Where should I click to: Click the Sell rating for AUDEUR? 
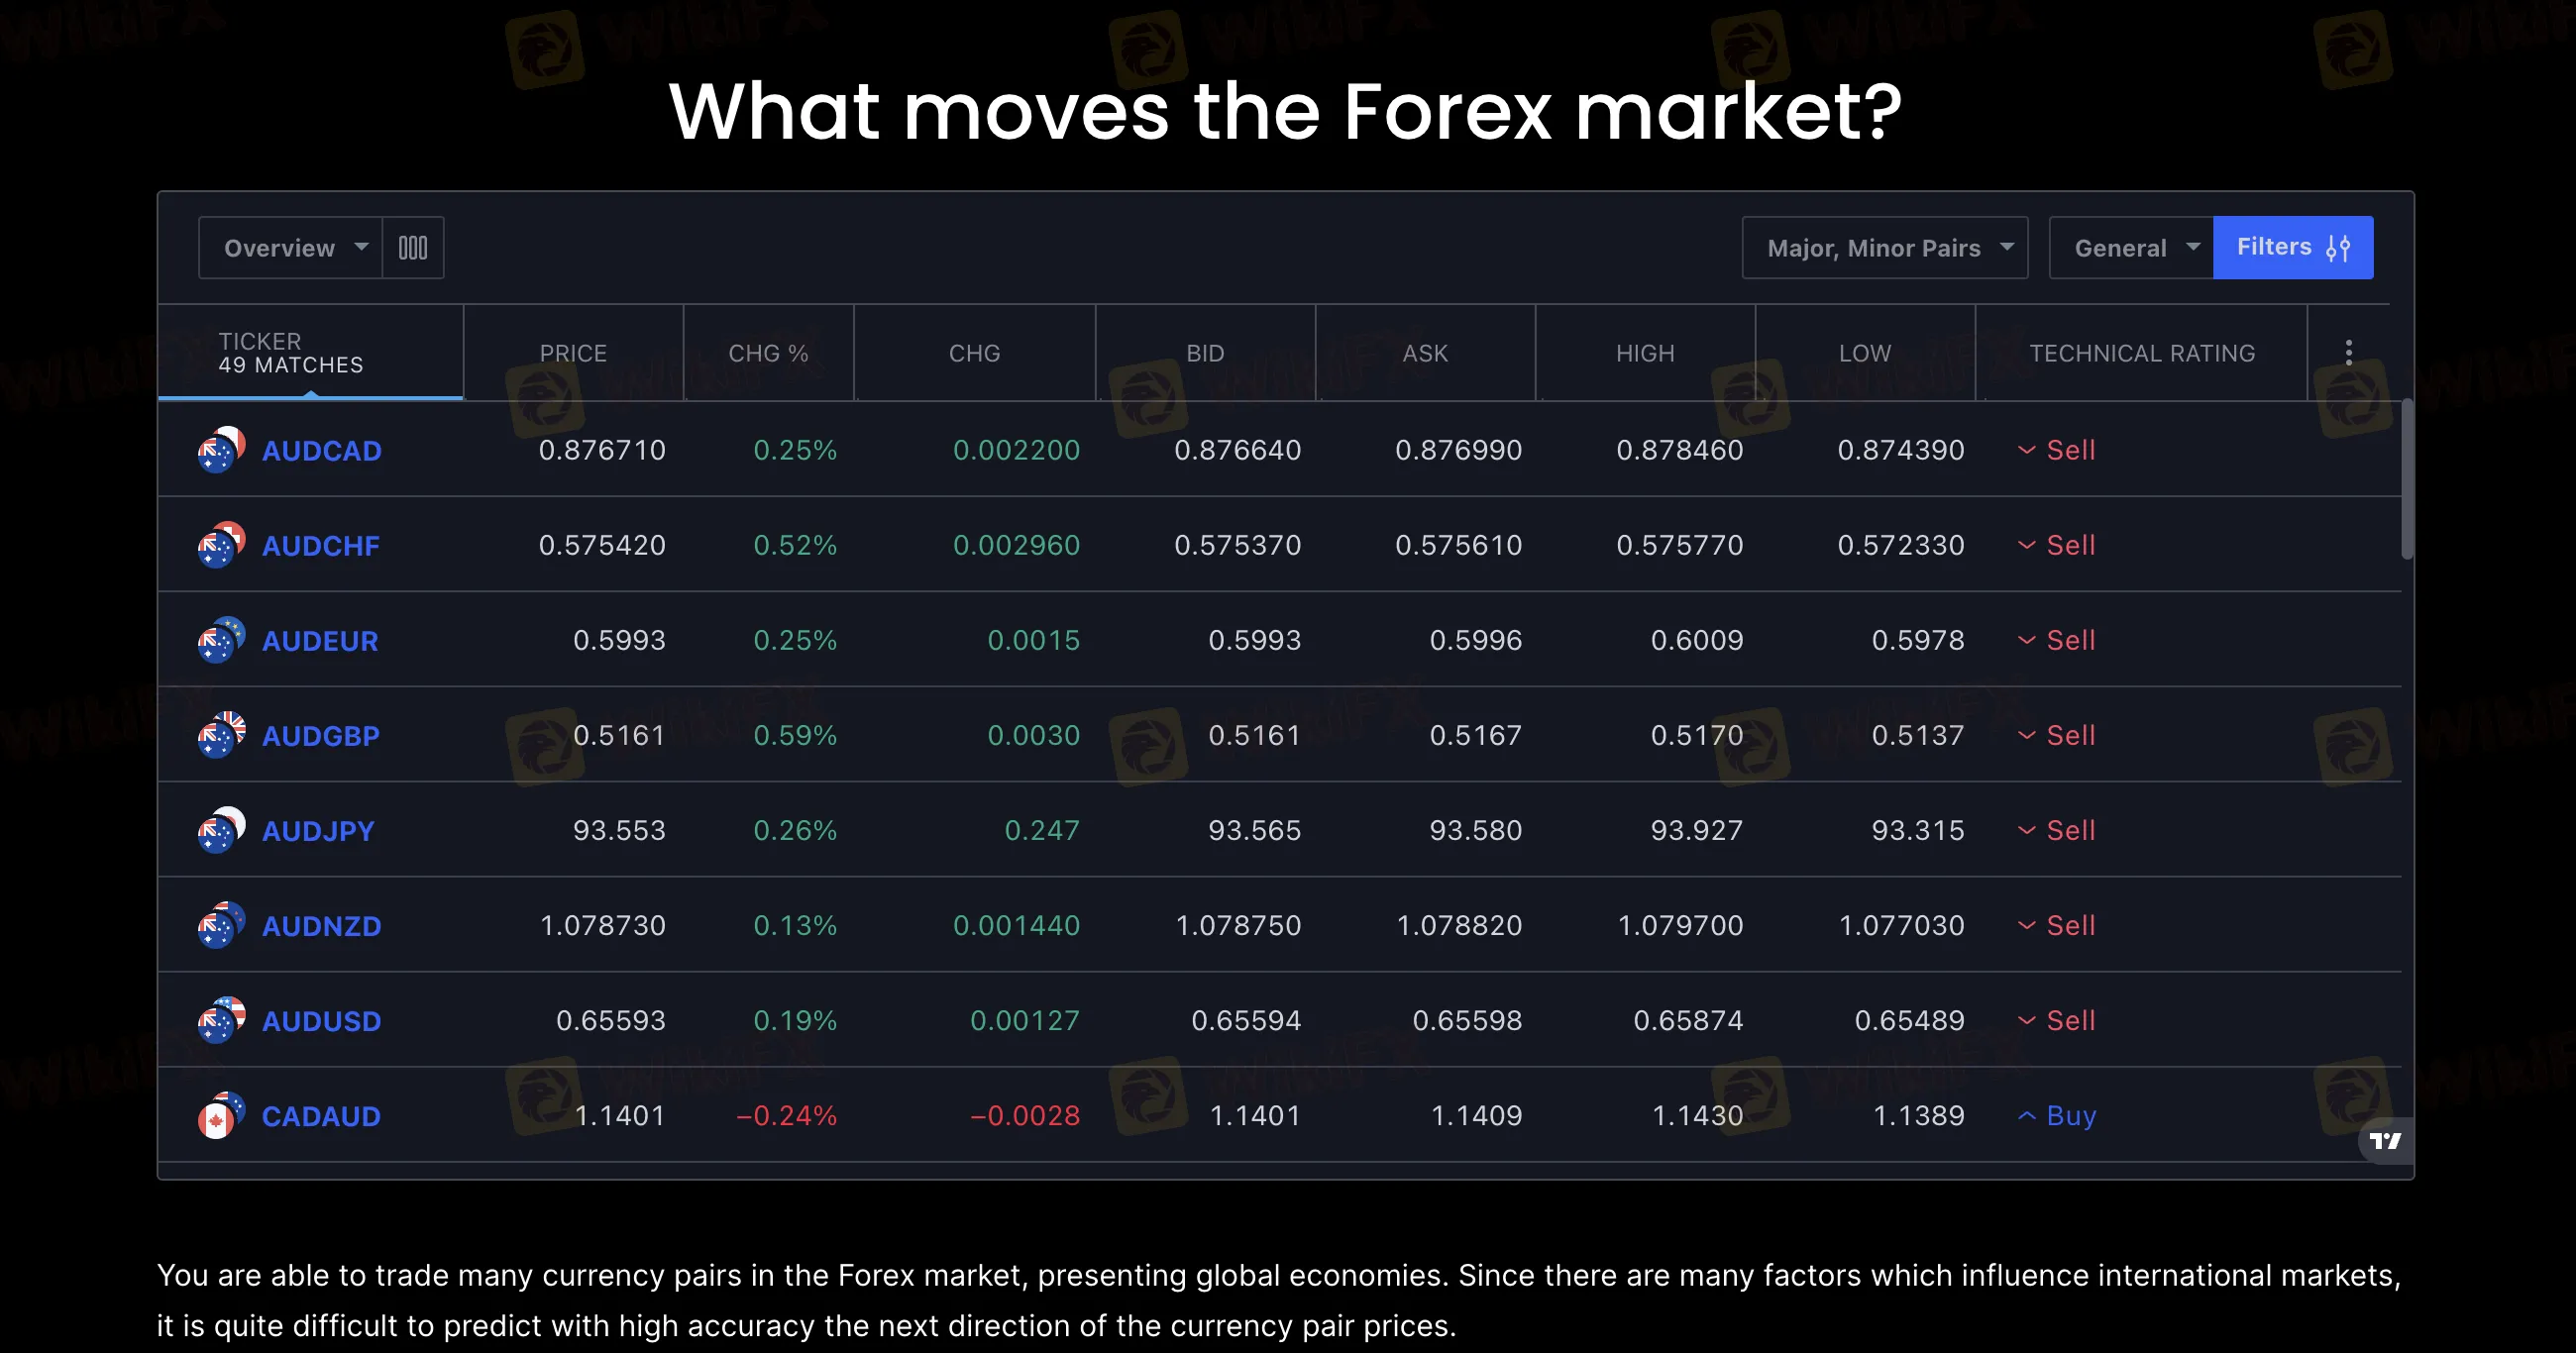click(2071, 640)
